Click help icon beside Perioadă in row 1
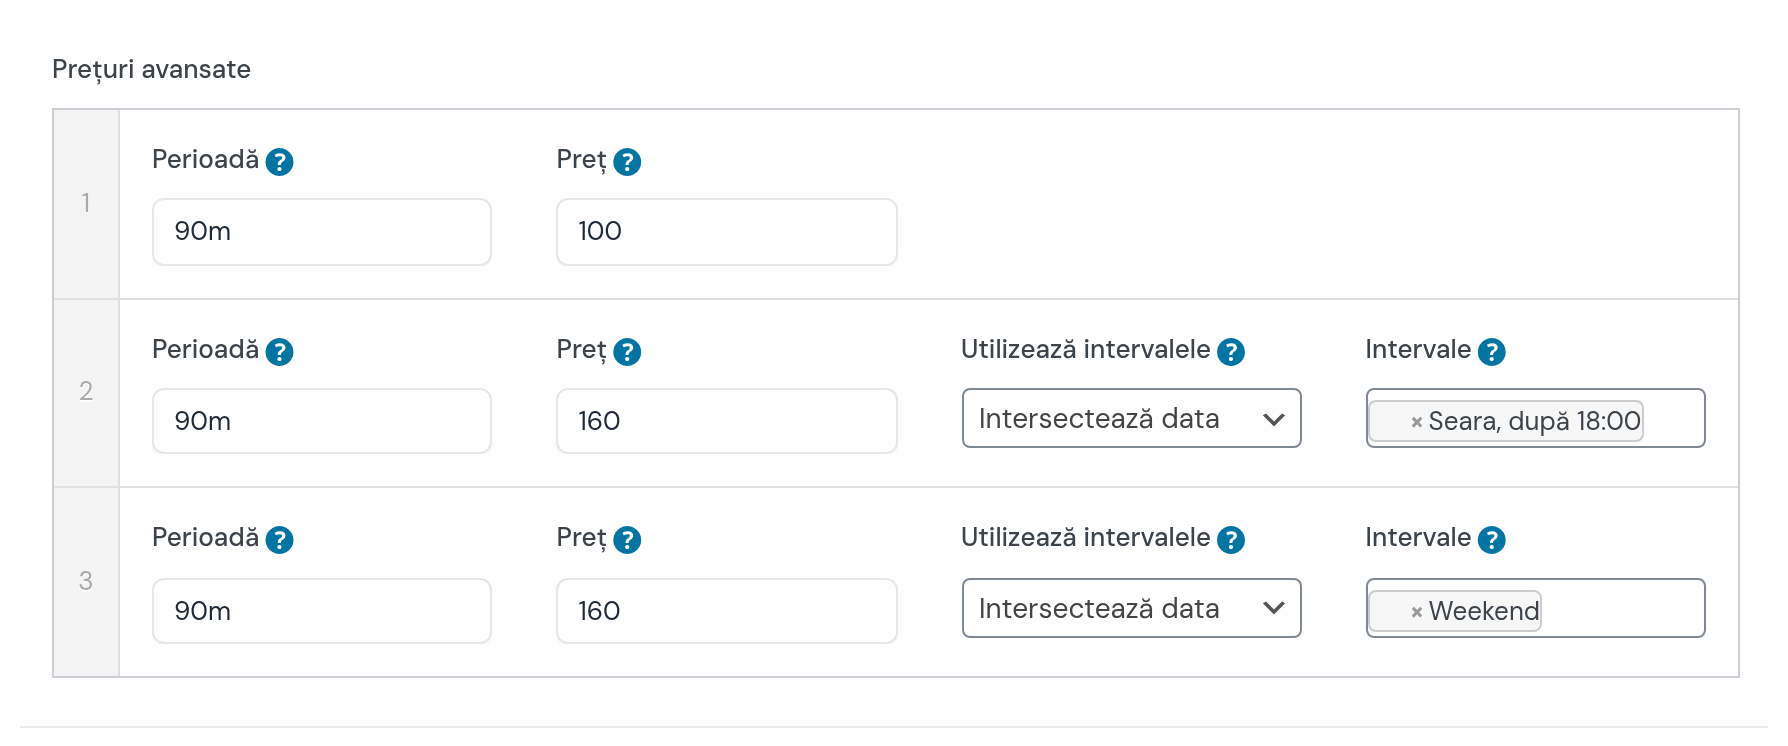The image size is (1788, 746). 279,162
